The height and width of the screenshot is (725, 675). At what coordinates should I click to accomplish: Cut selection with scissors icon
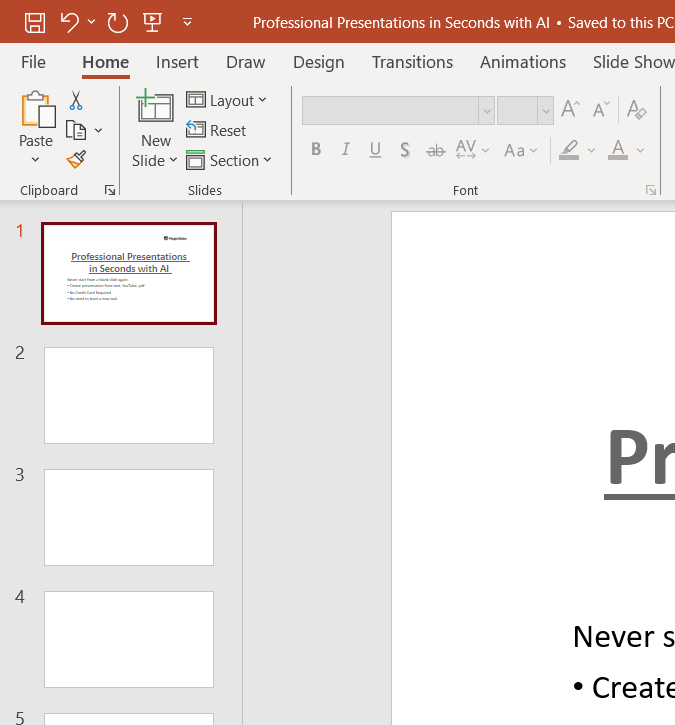76,101
